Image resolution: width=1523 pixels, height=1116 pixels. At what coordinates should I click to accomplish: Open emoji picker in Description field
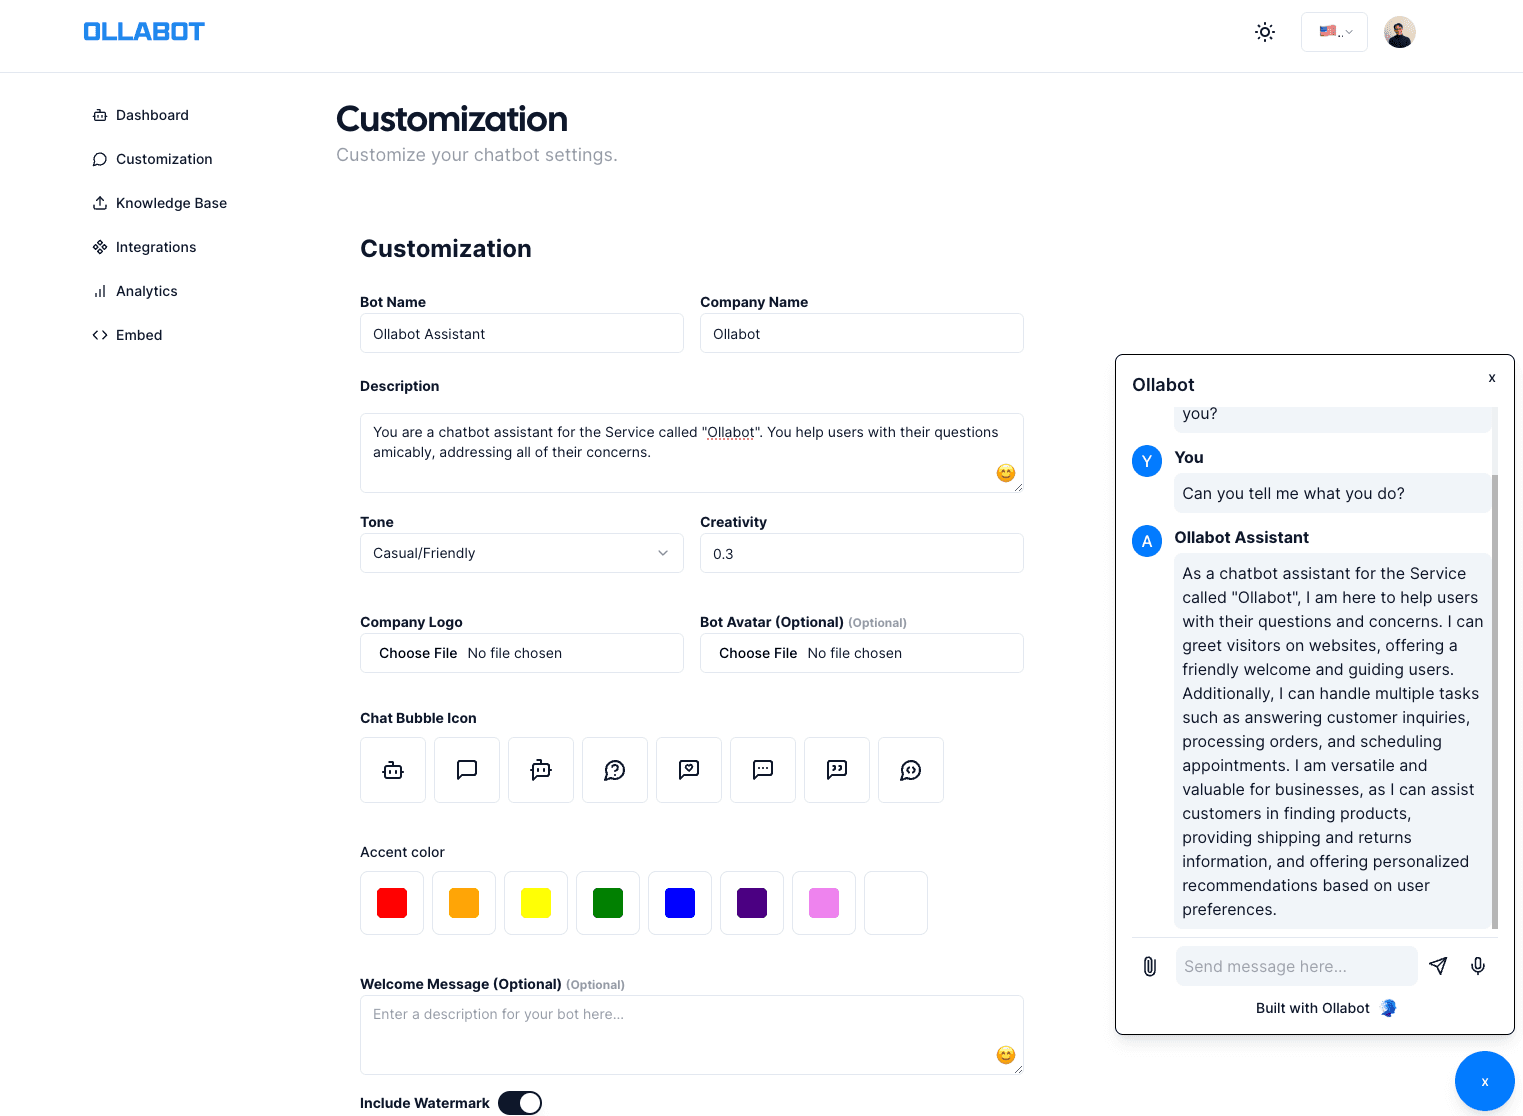[x=1006, y=473]
